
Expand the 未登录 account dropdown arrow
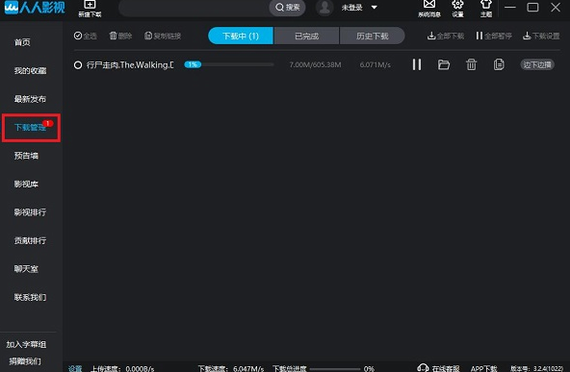pyautogui.click(x=374, y=7)
